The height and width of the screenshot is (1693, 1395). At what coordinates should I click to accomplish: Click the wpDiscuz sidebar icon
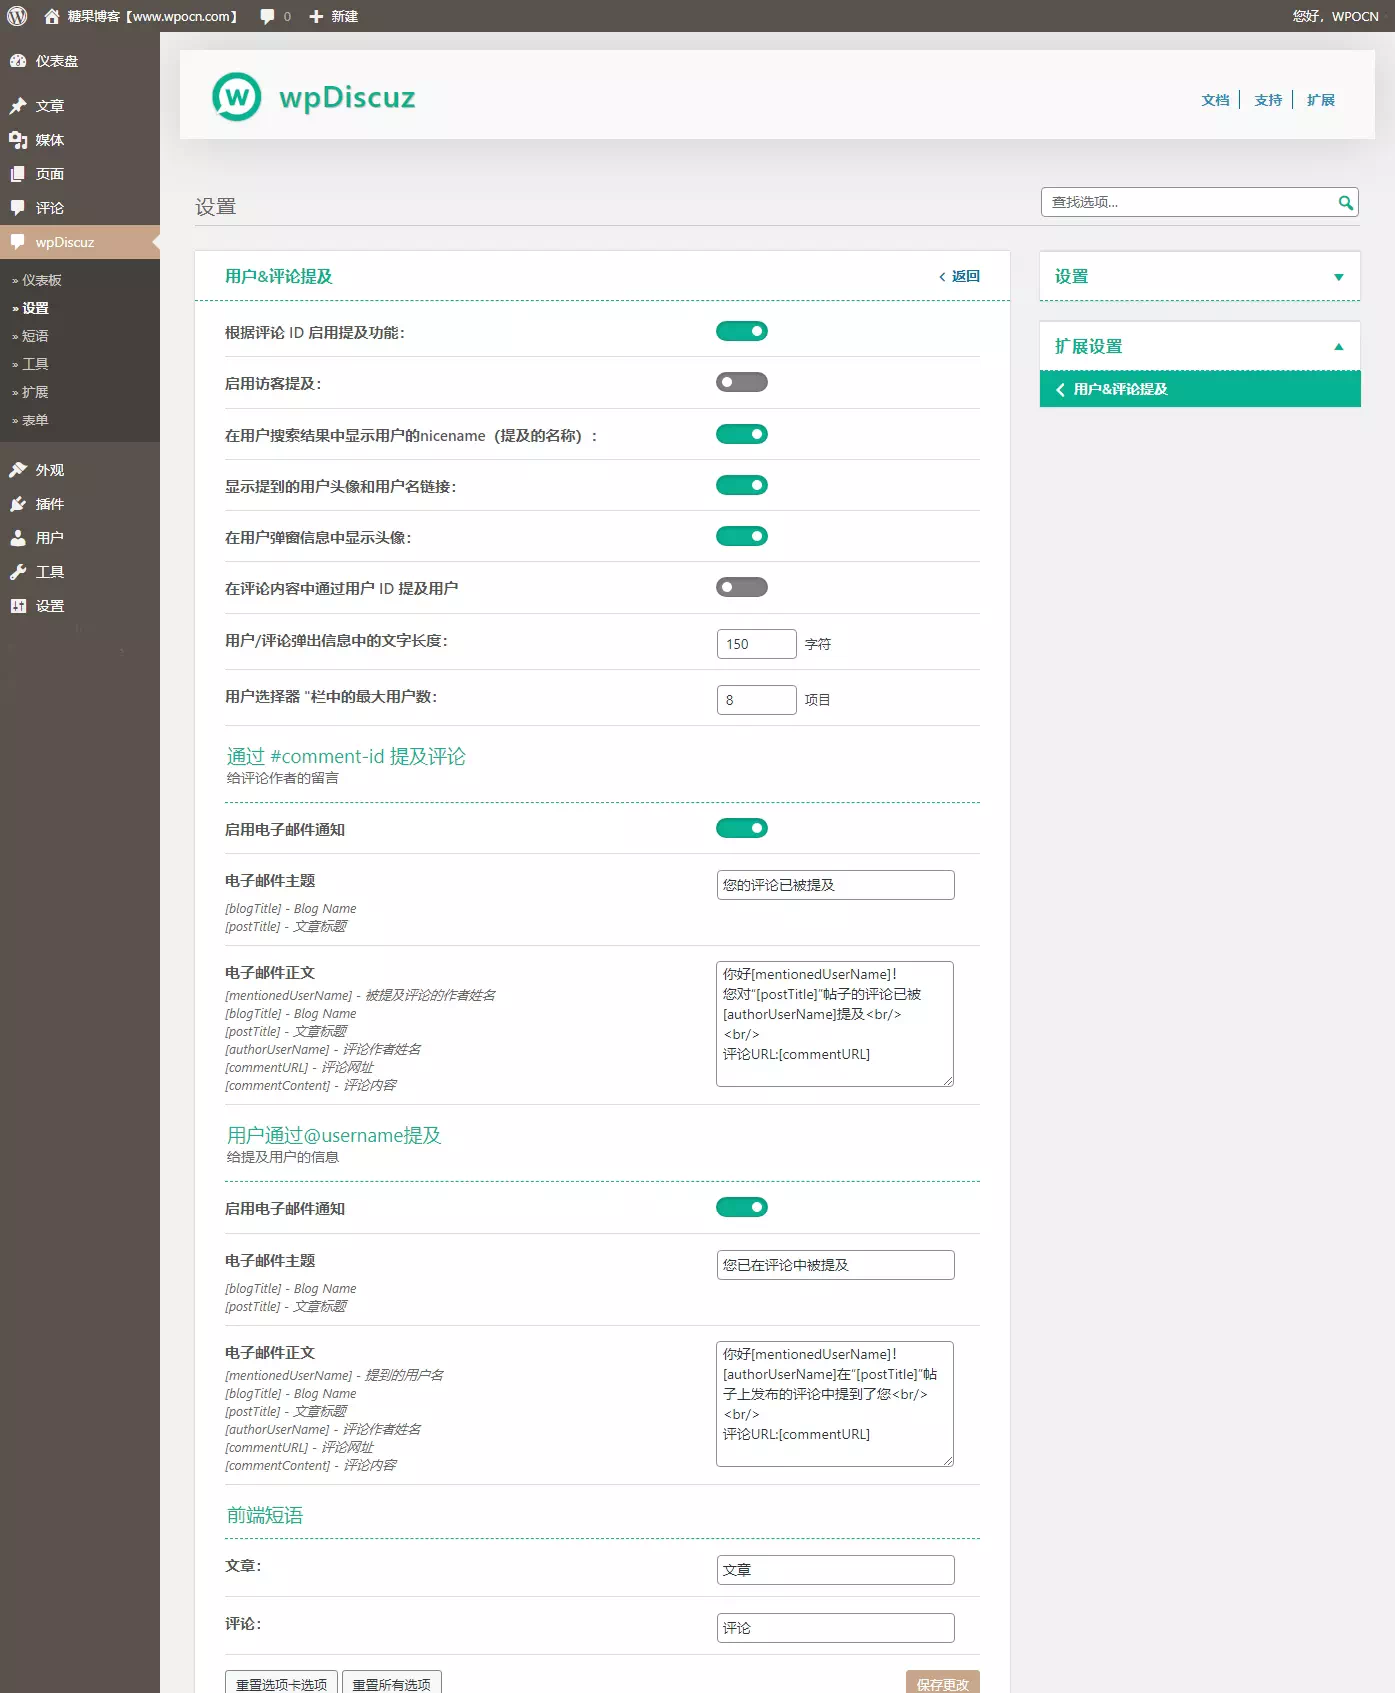(18, 242)
